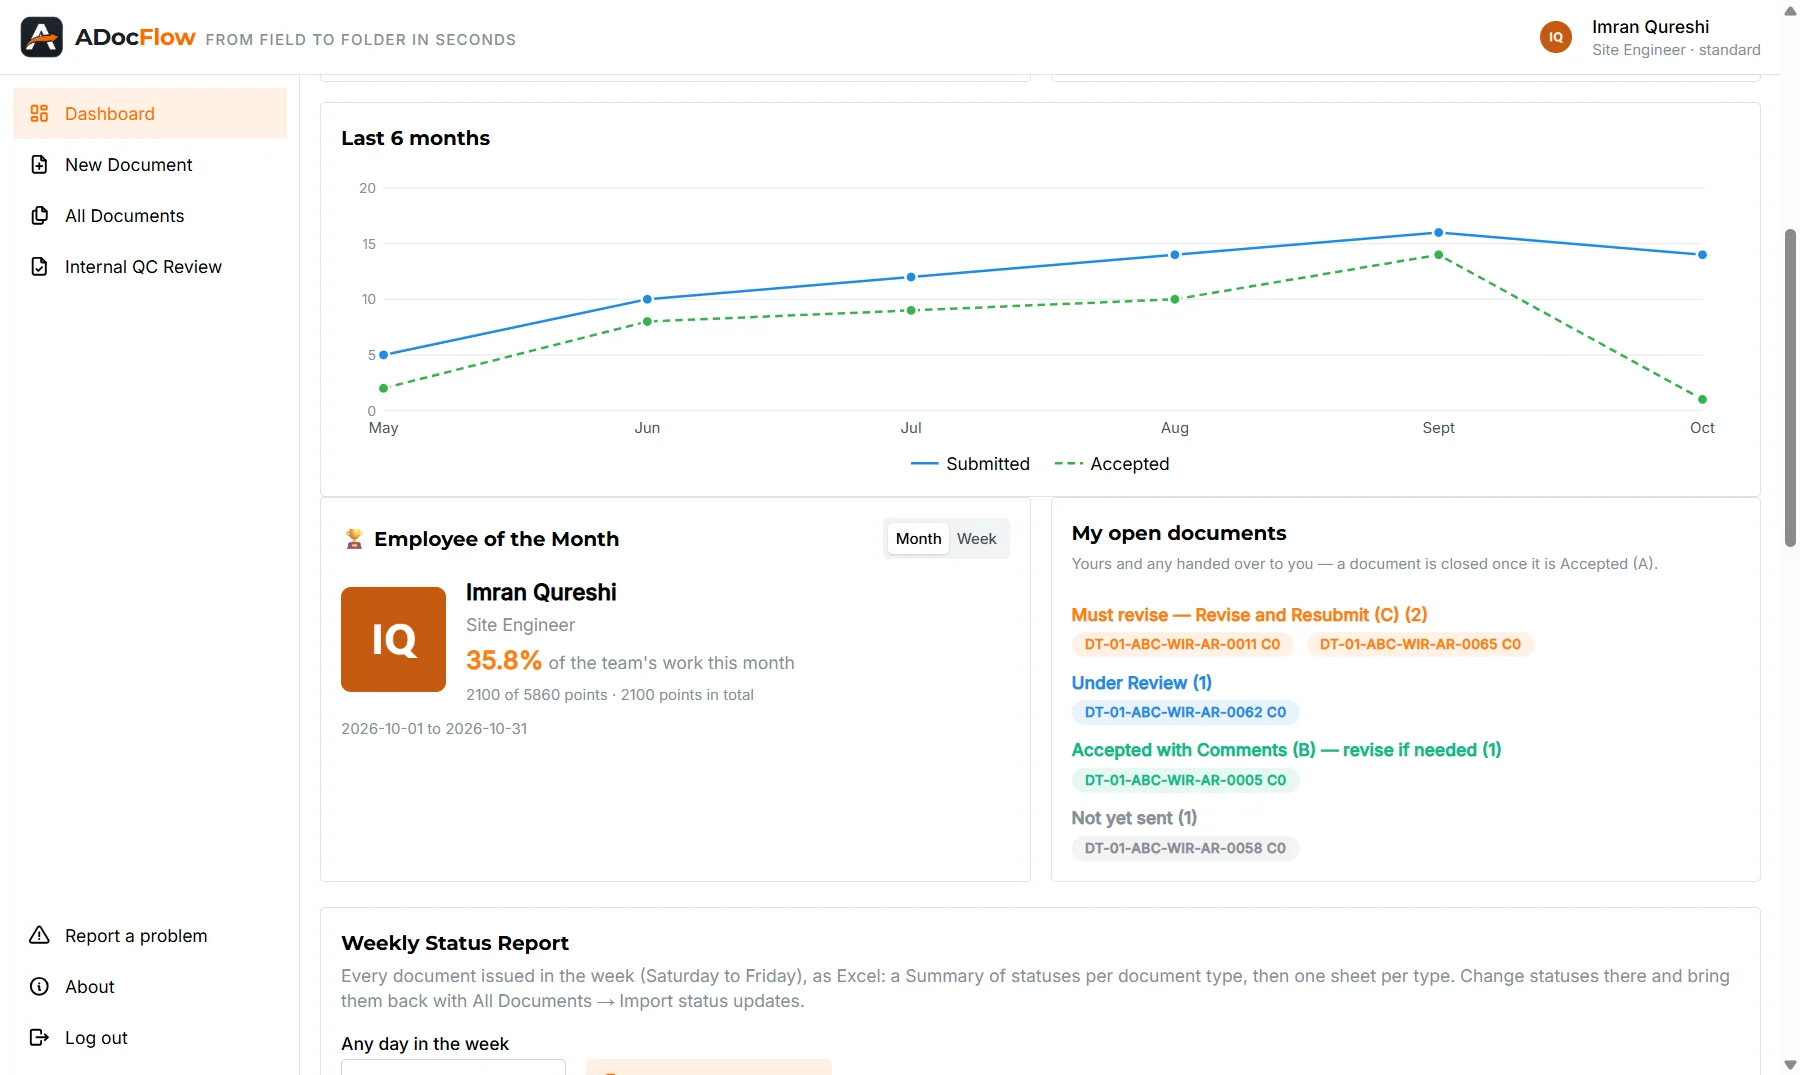This screenshot has height=1075, width=1800.
Task: Select the Dashboard menu item
Action: 150,113
